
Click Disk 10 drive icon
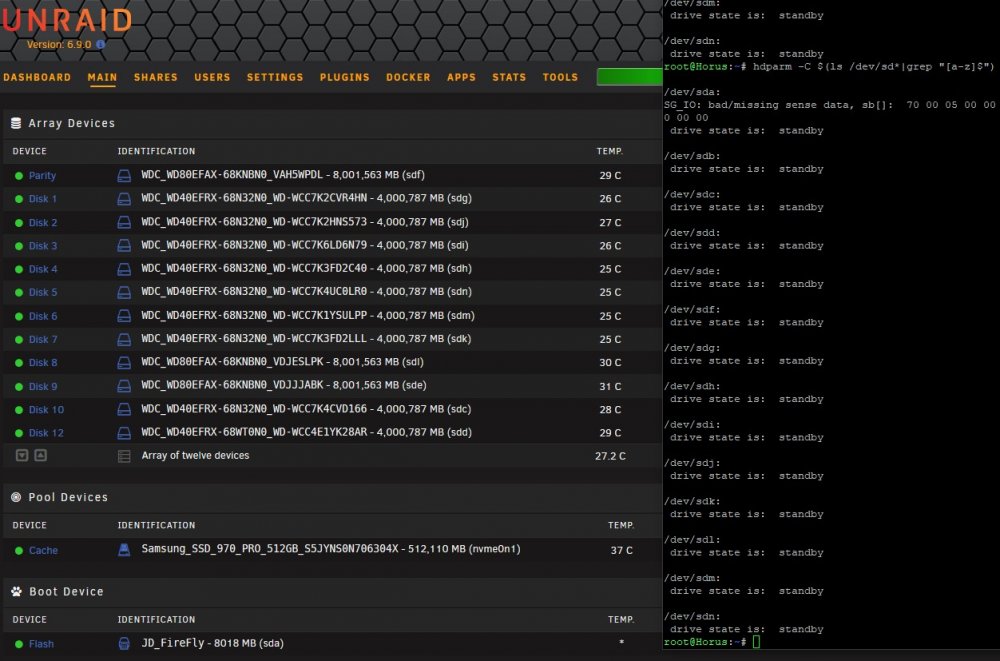click(124, 410)
